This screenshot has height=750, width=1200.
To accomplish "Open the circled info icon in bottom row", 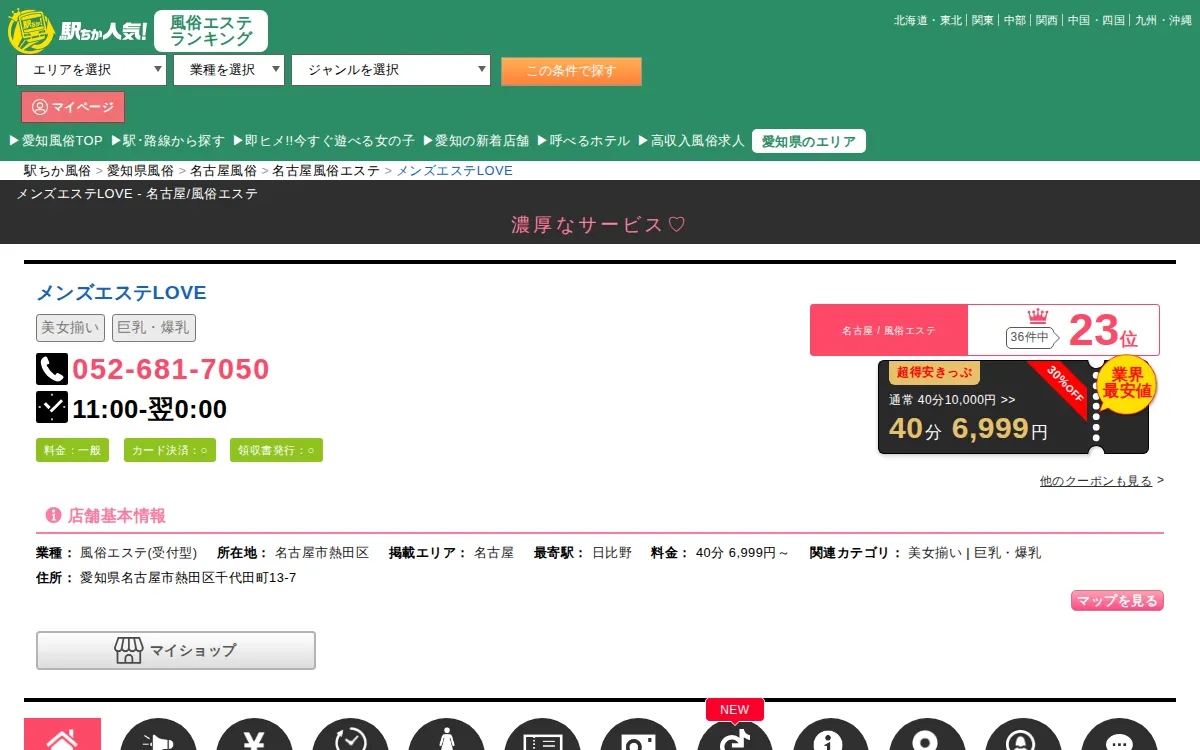I will click(x=831, y=735).
